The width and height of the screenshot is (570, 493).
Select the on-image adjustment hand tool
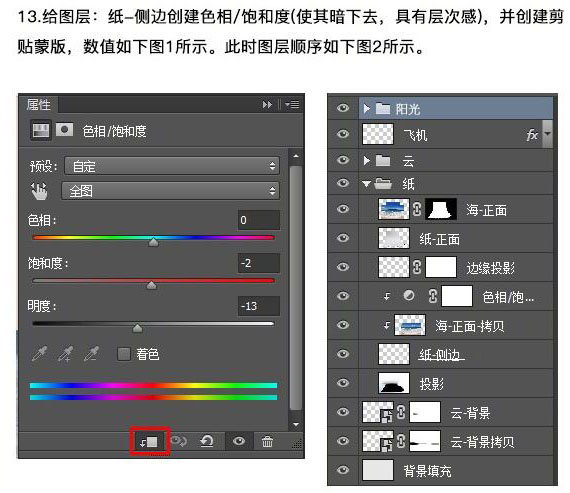39,191
